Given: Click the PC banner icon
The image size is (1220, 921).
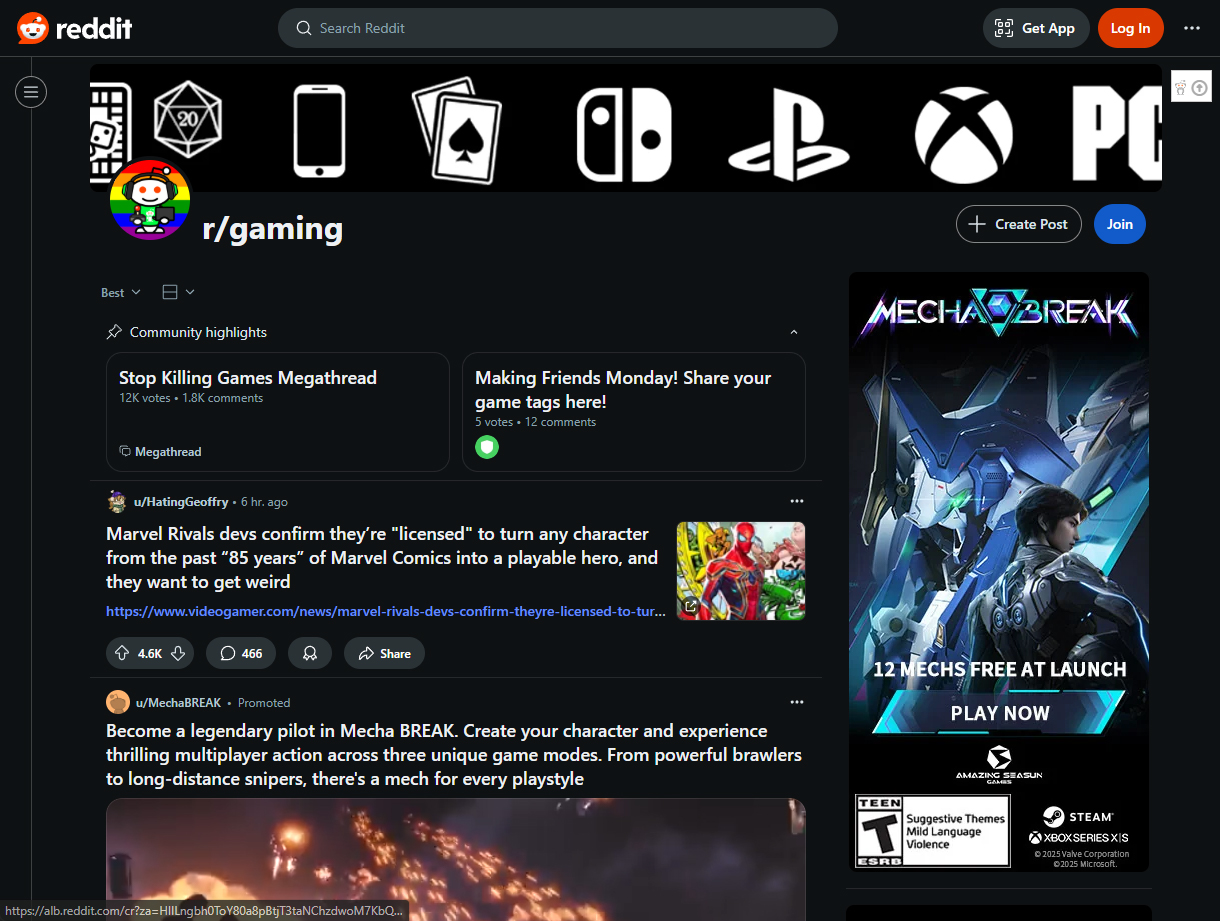Looking at the screenshot, I should [1117, 134].
